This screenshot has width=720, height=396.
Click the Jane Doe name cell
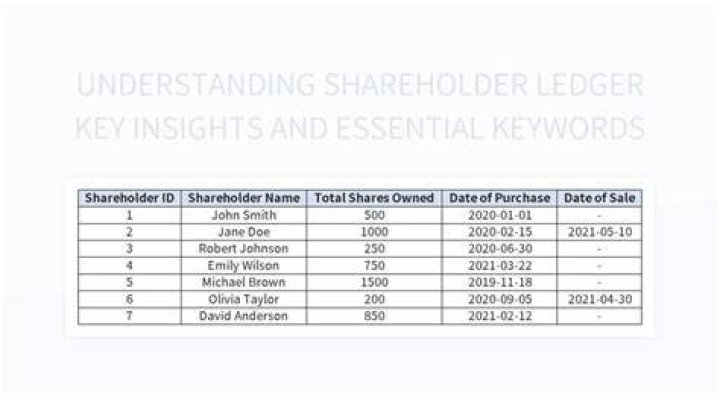click(x=243, y=232)
